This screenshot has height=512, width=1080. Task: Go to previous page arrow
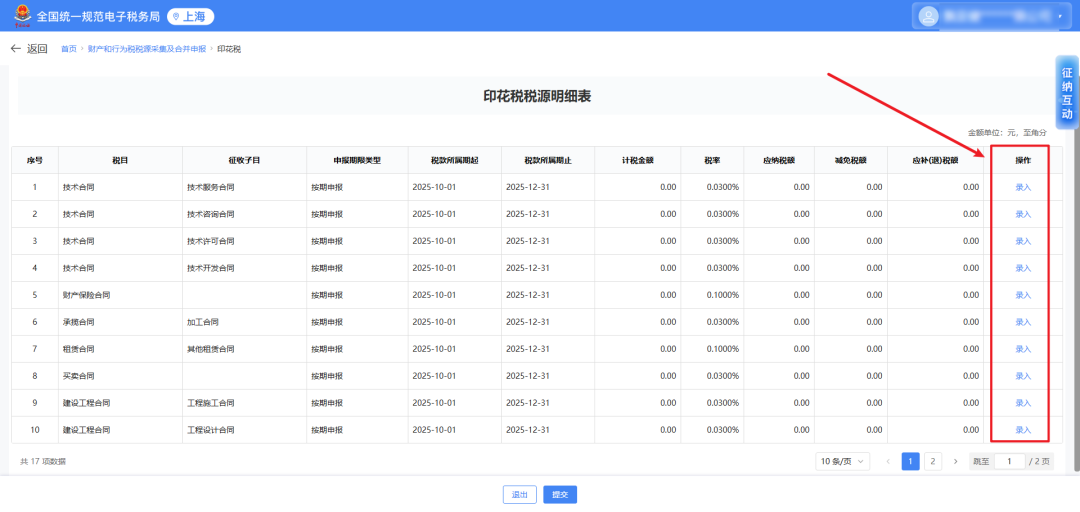[888, 461]
